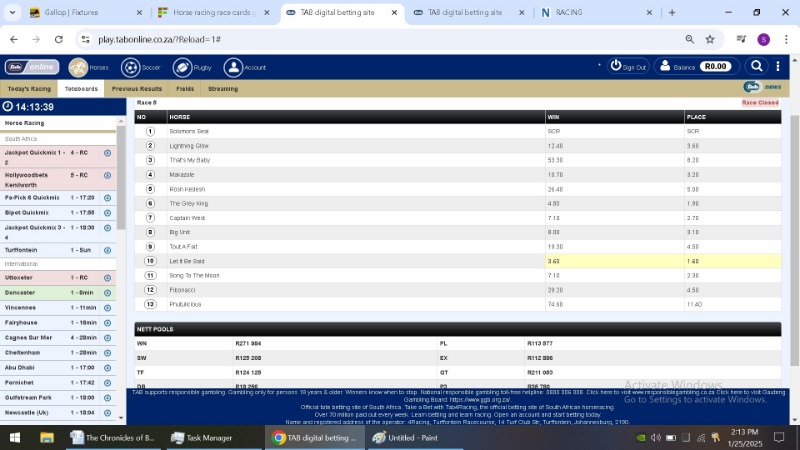Image resolution: width=800 pixels, height=450 pixels.
Task: Bookmark this page with the star
Action: [710, 39]
